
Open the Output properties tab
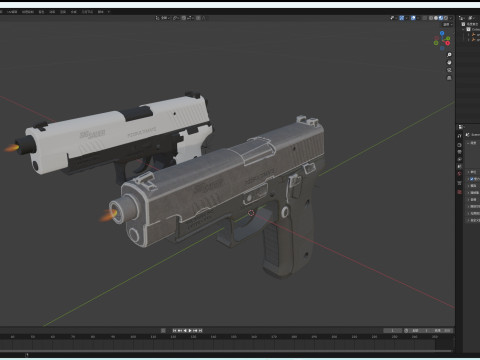[x=460, y=152]
